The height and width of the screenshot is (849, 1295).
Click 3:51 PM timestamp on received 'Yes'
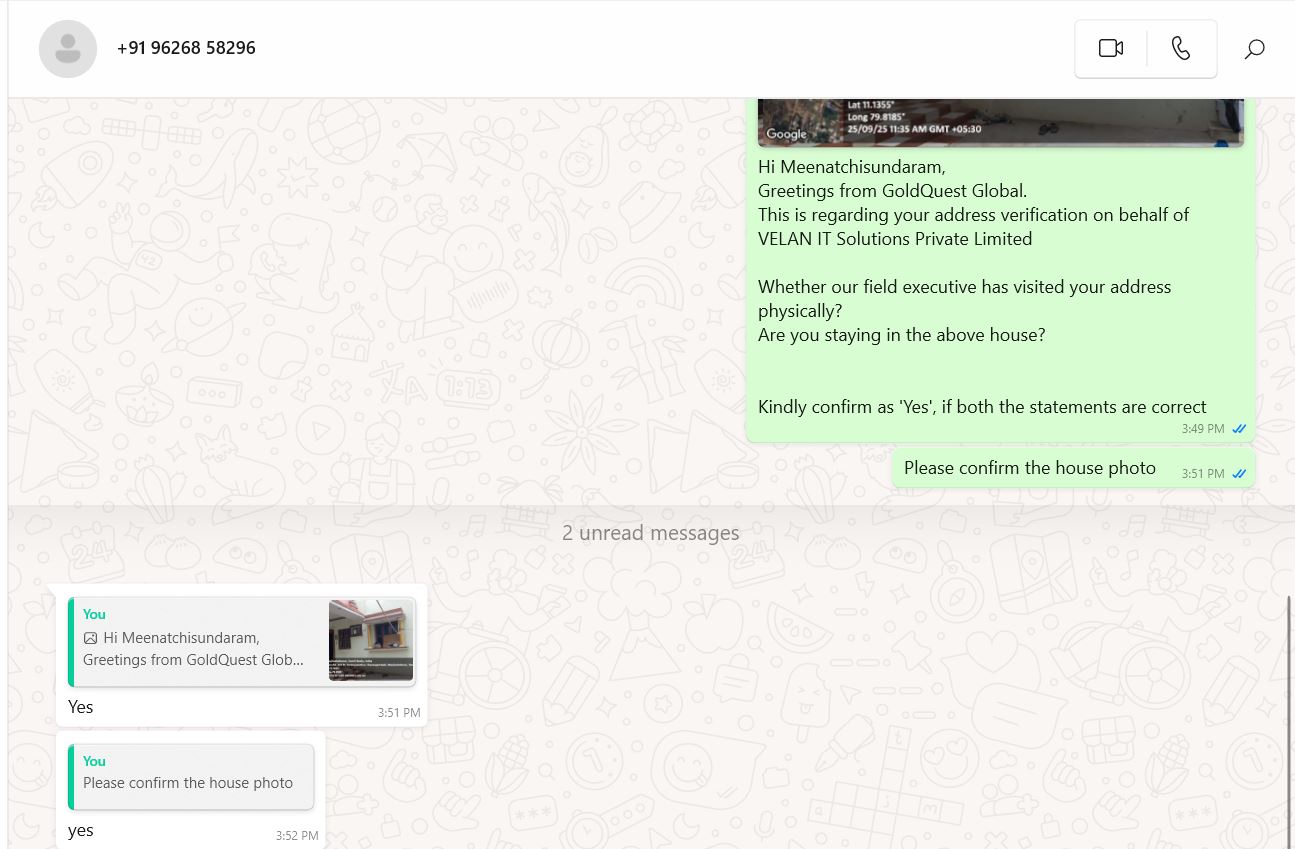399,713
